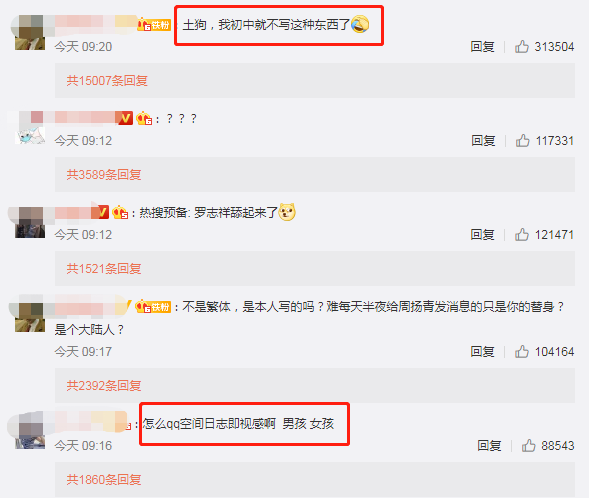Click the crown badge beside 热搜预备 comment
Screen dimensions: 589x498
coord(120,213)
